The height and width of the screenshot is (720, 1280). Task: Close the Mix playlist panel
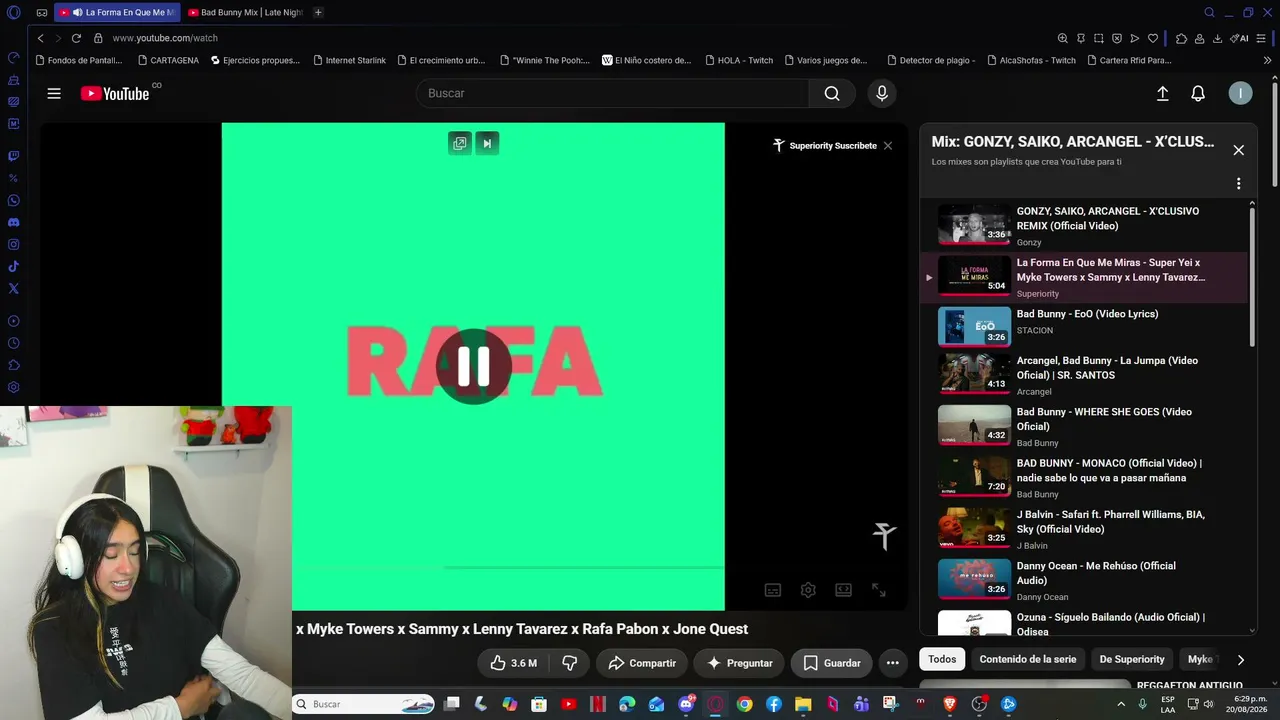[x=1238, y=150]
